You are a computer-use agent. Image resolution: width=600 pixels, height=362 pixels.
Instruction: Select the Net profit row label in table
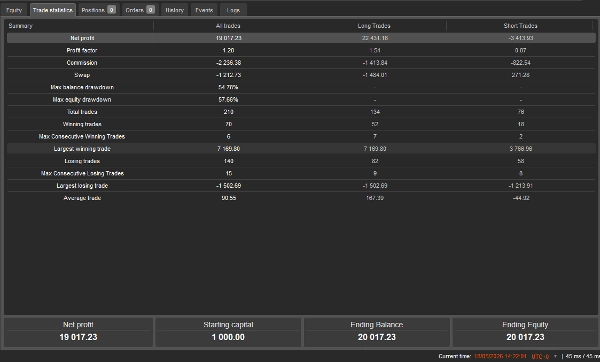click(82, 38)
